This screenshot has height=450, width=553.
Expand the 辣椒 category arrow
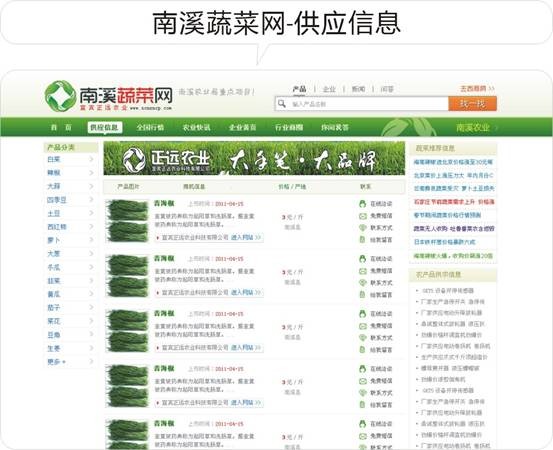[x=91, y=173]
